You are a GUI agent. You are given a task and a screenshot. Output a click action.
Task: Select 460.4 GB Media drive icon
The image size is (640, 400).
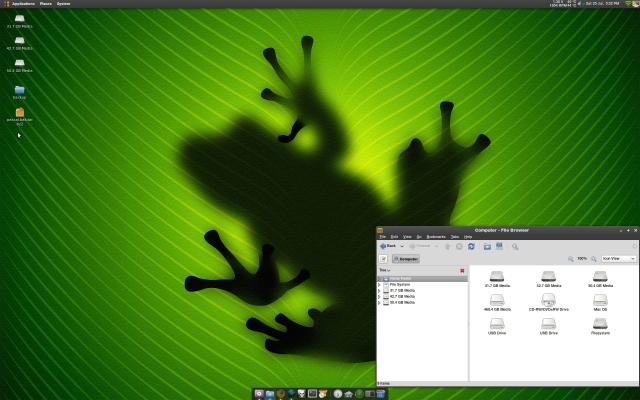pos(497,302)
